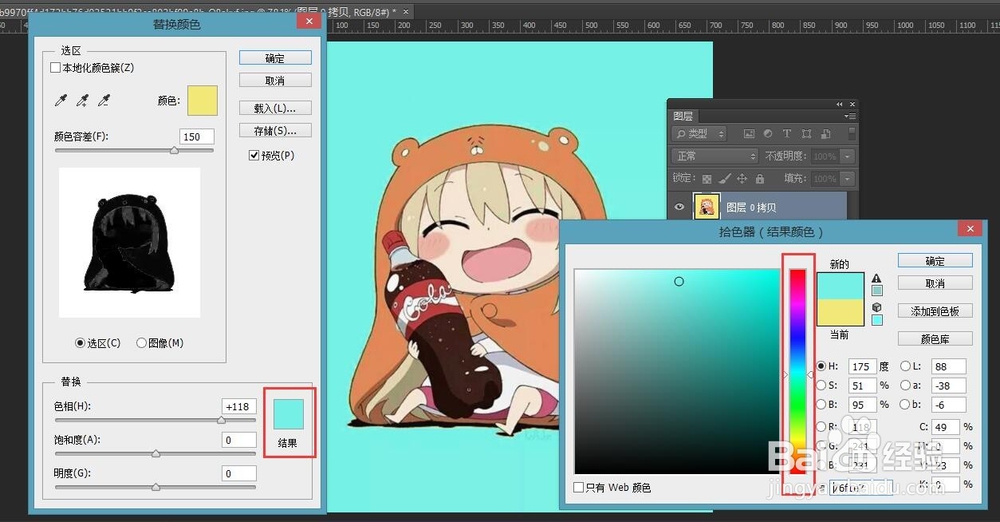Select the a radio button in color picker

point(905,385)
